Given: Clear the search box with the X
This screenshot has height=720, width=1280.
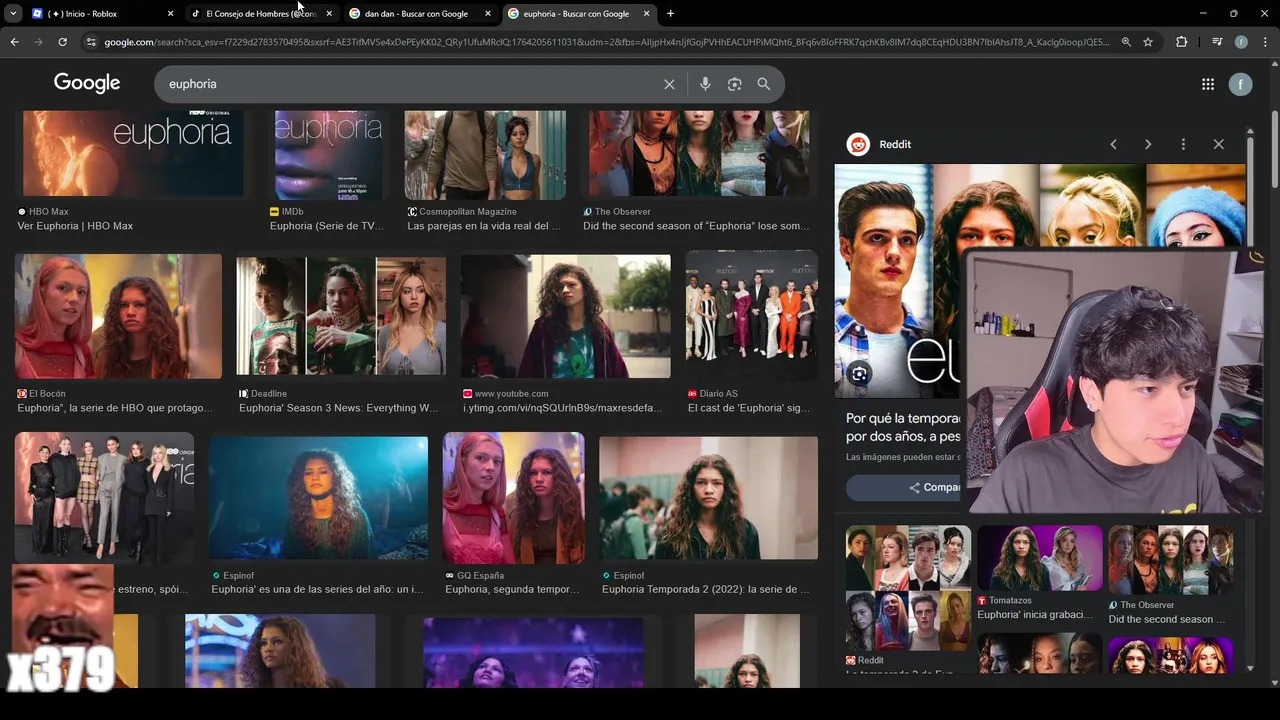Looking at the screenshot, I should pos(669,84).
